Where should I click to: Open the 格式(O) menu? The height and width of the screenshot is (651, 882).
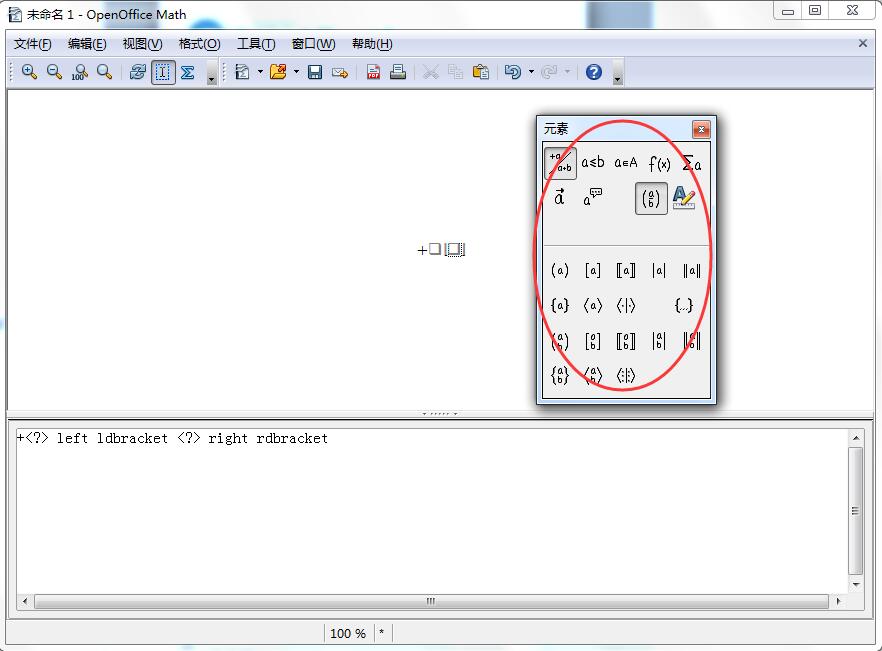pyautogui.click(x=198, y=43)
